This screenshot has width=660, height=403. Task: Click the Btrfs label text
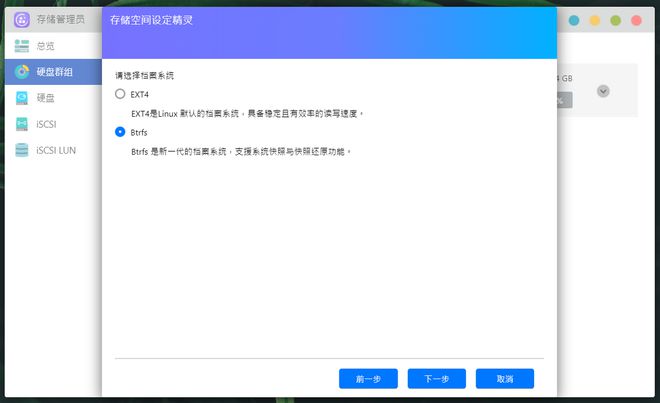tap(138, 133)
